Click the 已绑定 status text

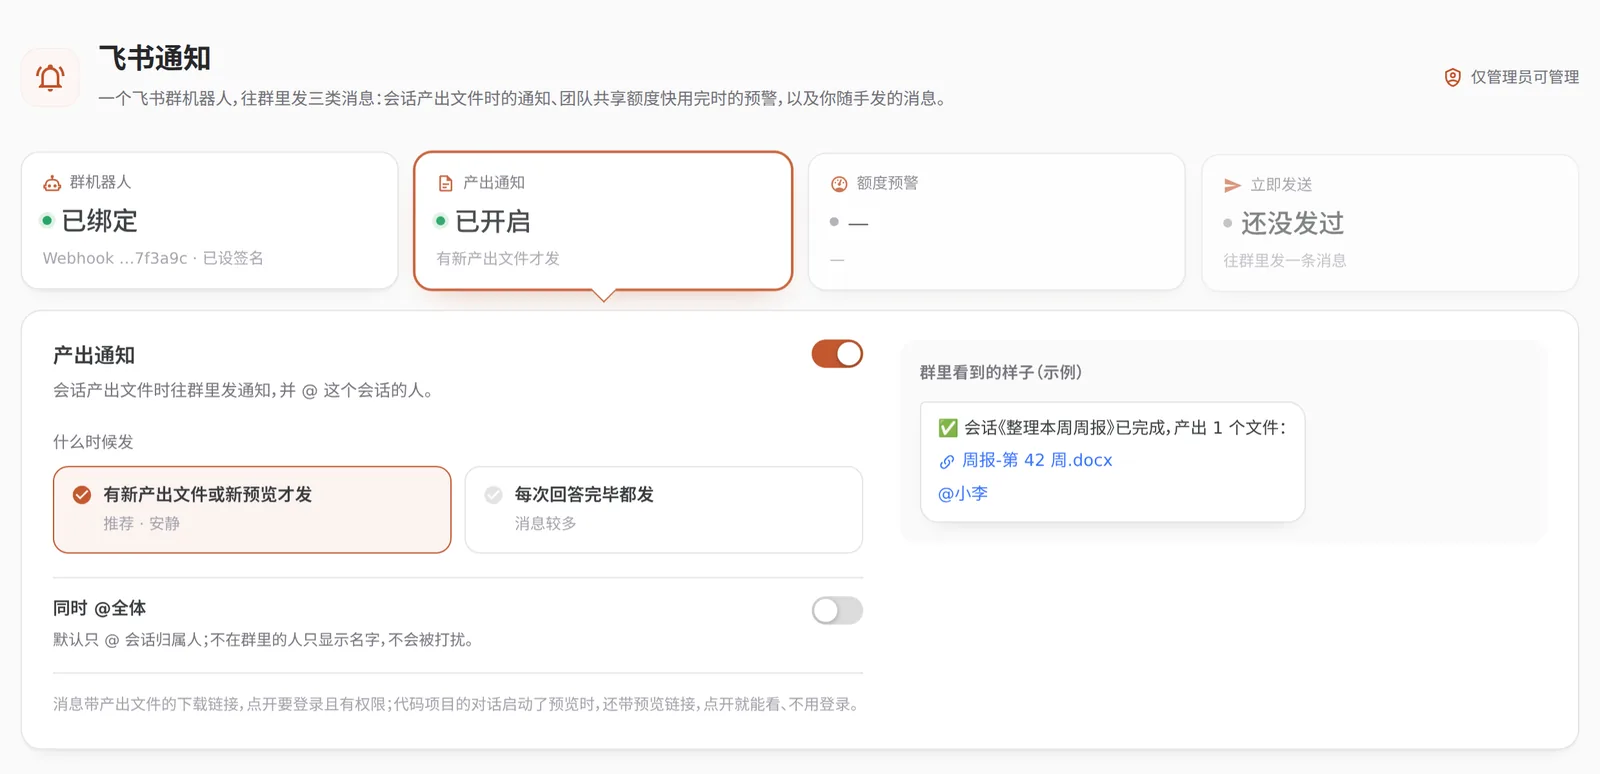coord(100,221)
